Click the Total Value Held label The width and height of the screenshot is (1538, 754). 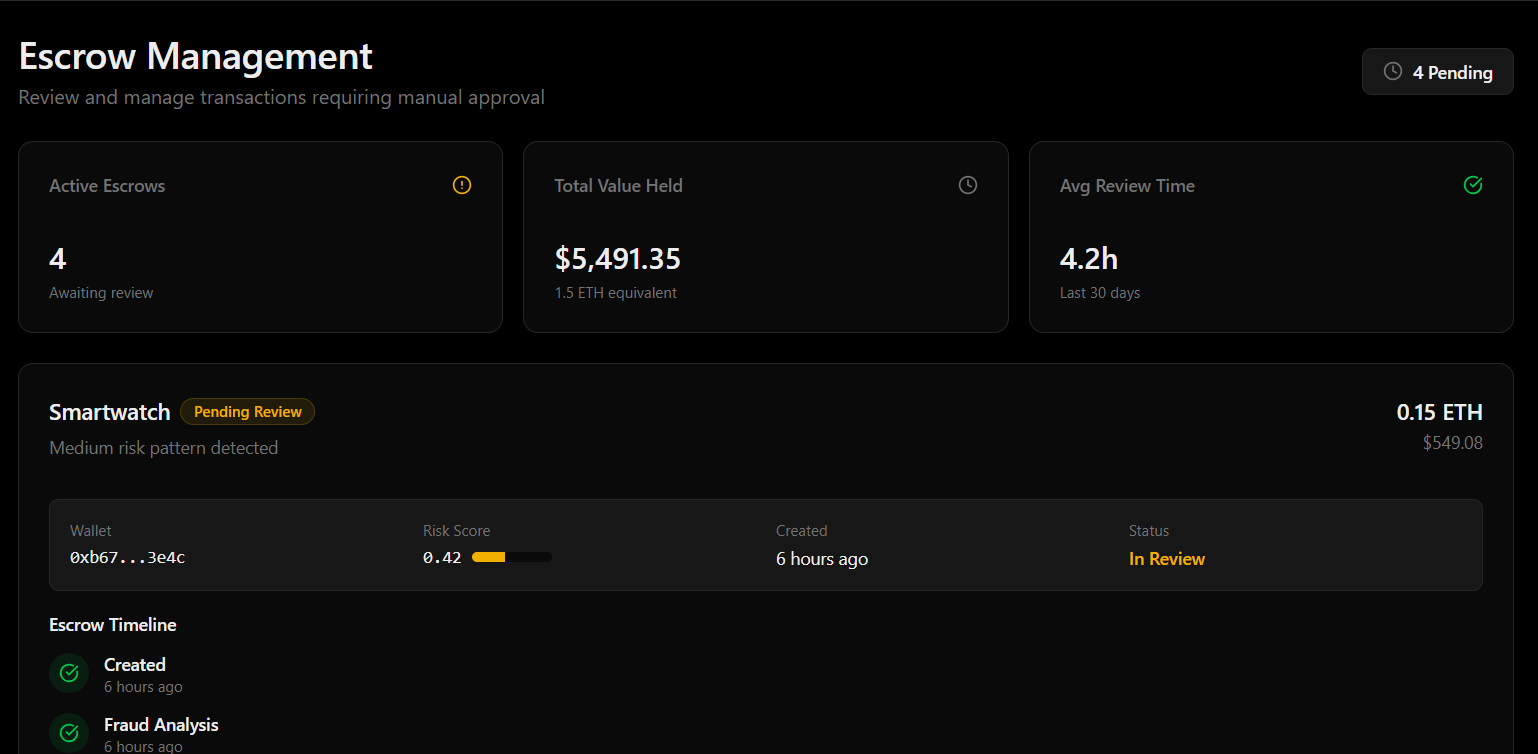pos(619,186)
